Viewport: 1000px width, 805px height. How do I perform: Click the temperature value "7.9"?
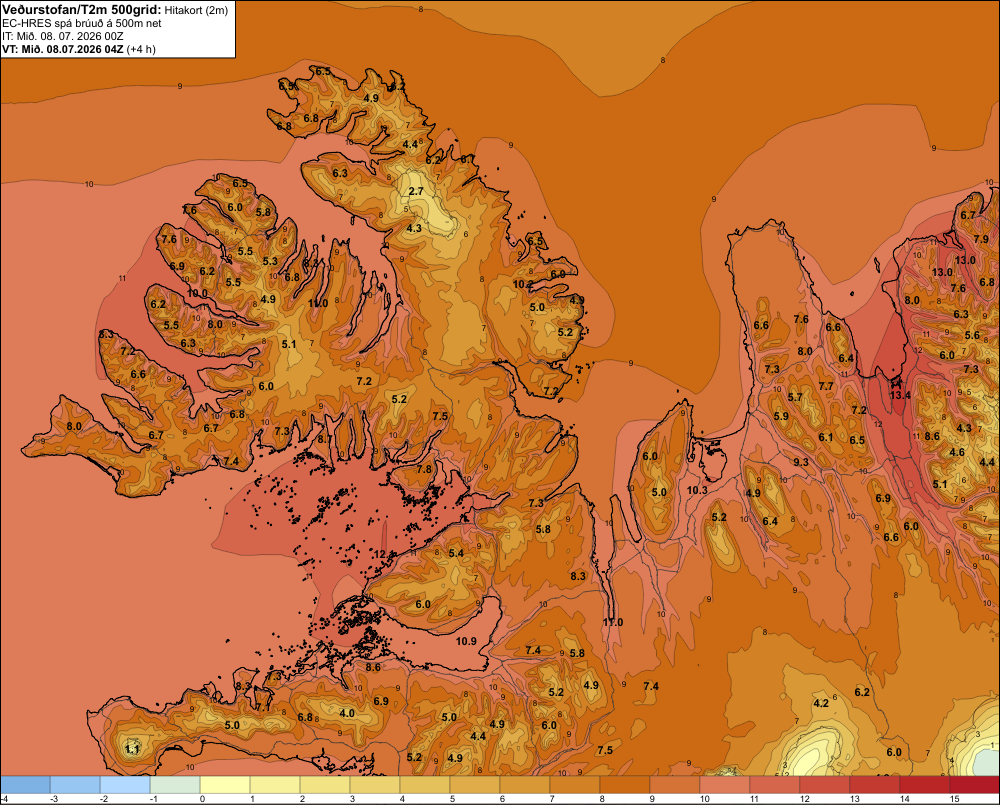tap(981, 240)
